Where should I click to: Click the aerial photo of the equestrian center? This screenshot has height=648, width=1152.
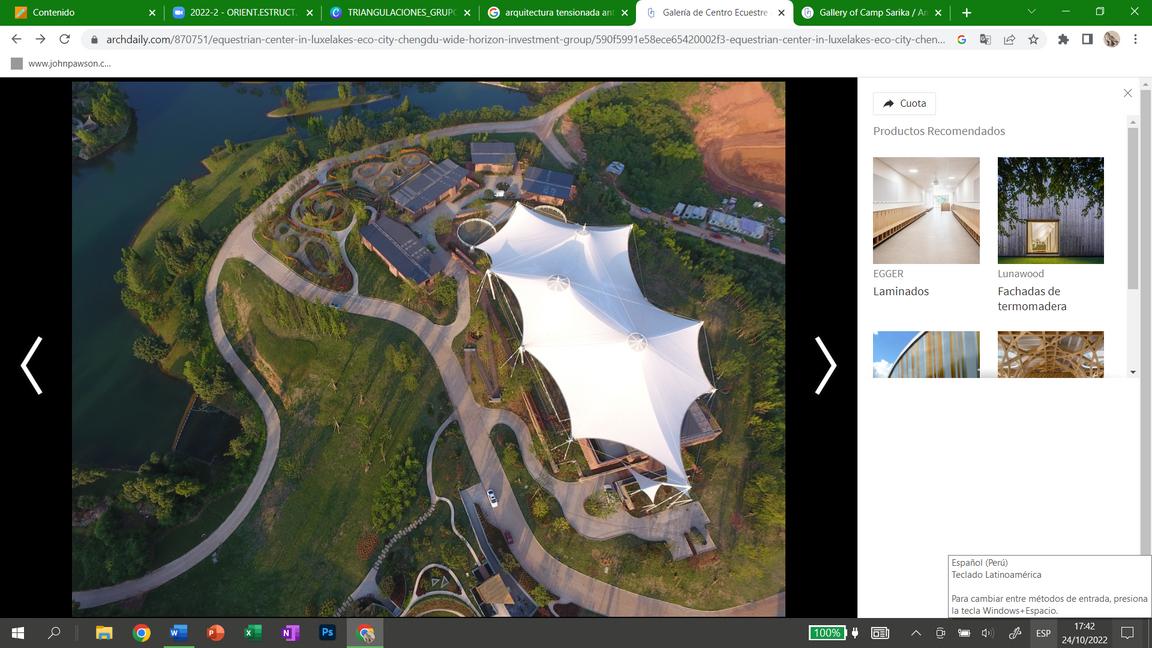[x=428, y=349]
